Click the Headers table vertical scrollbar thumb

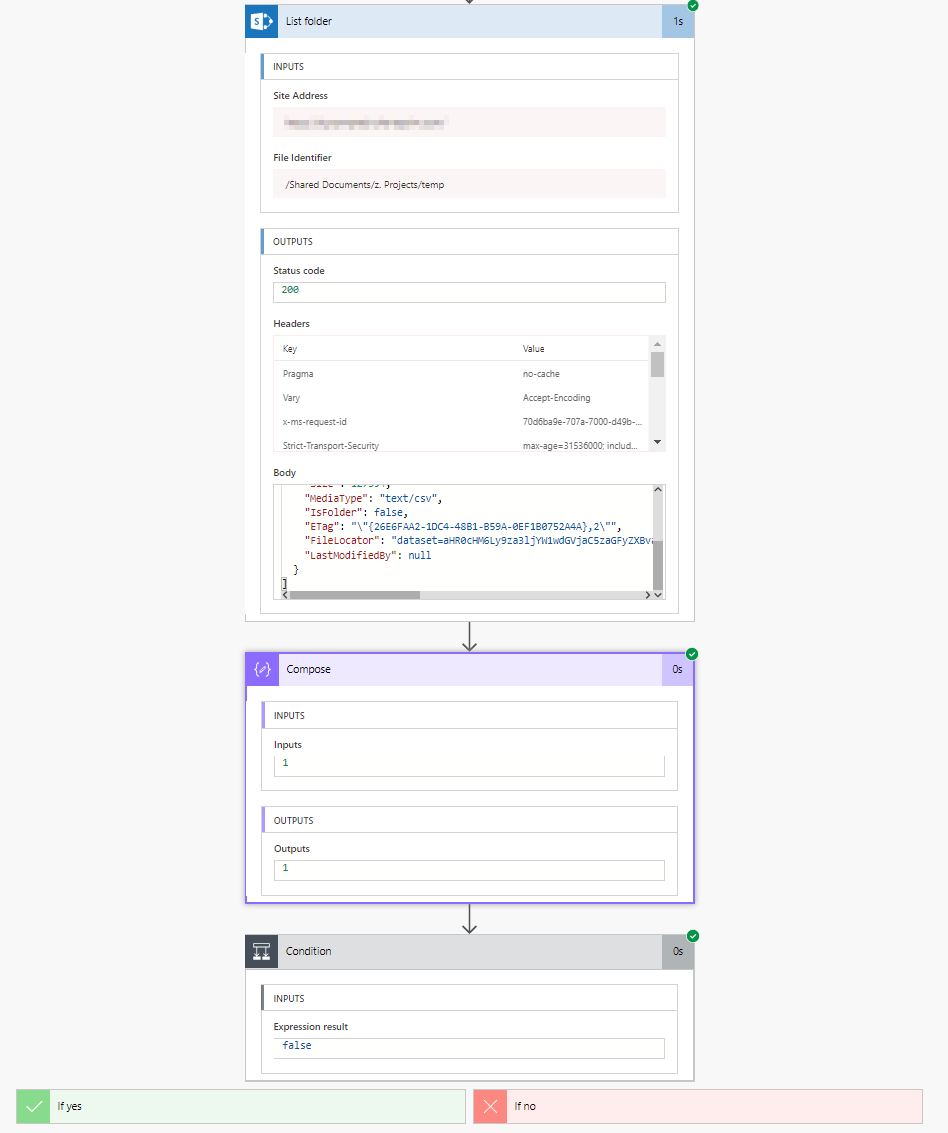[x=657, y=364]
